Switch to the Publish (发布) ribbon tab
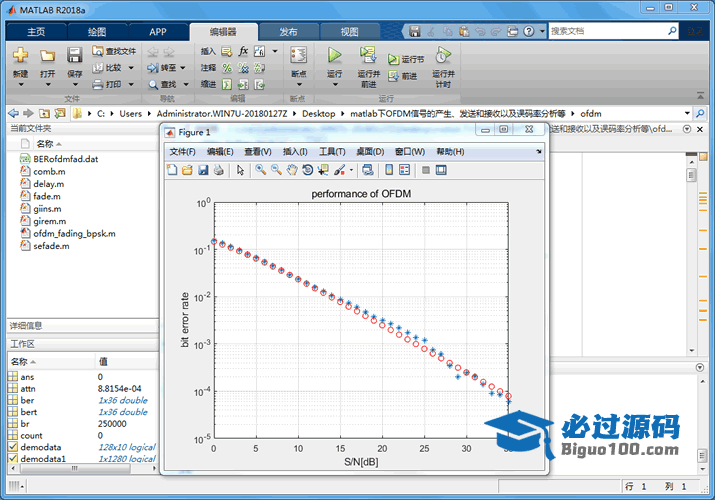The image size is (715, 500). coord(288,32)
